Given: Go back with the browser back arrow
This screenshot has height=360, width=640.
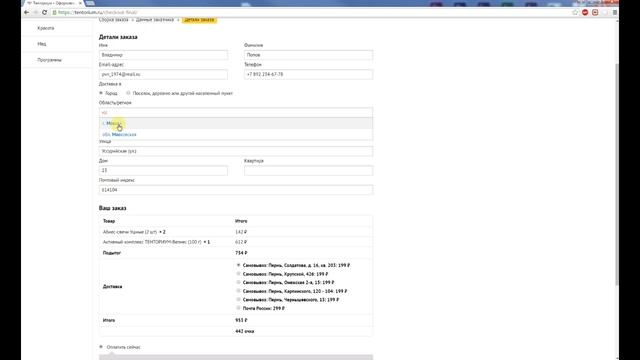Looking at the screenshot, I should (x=27, y=12).
